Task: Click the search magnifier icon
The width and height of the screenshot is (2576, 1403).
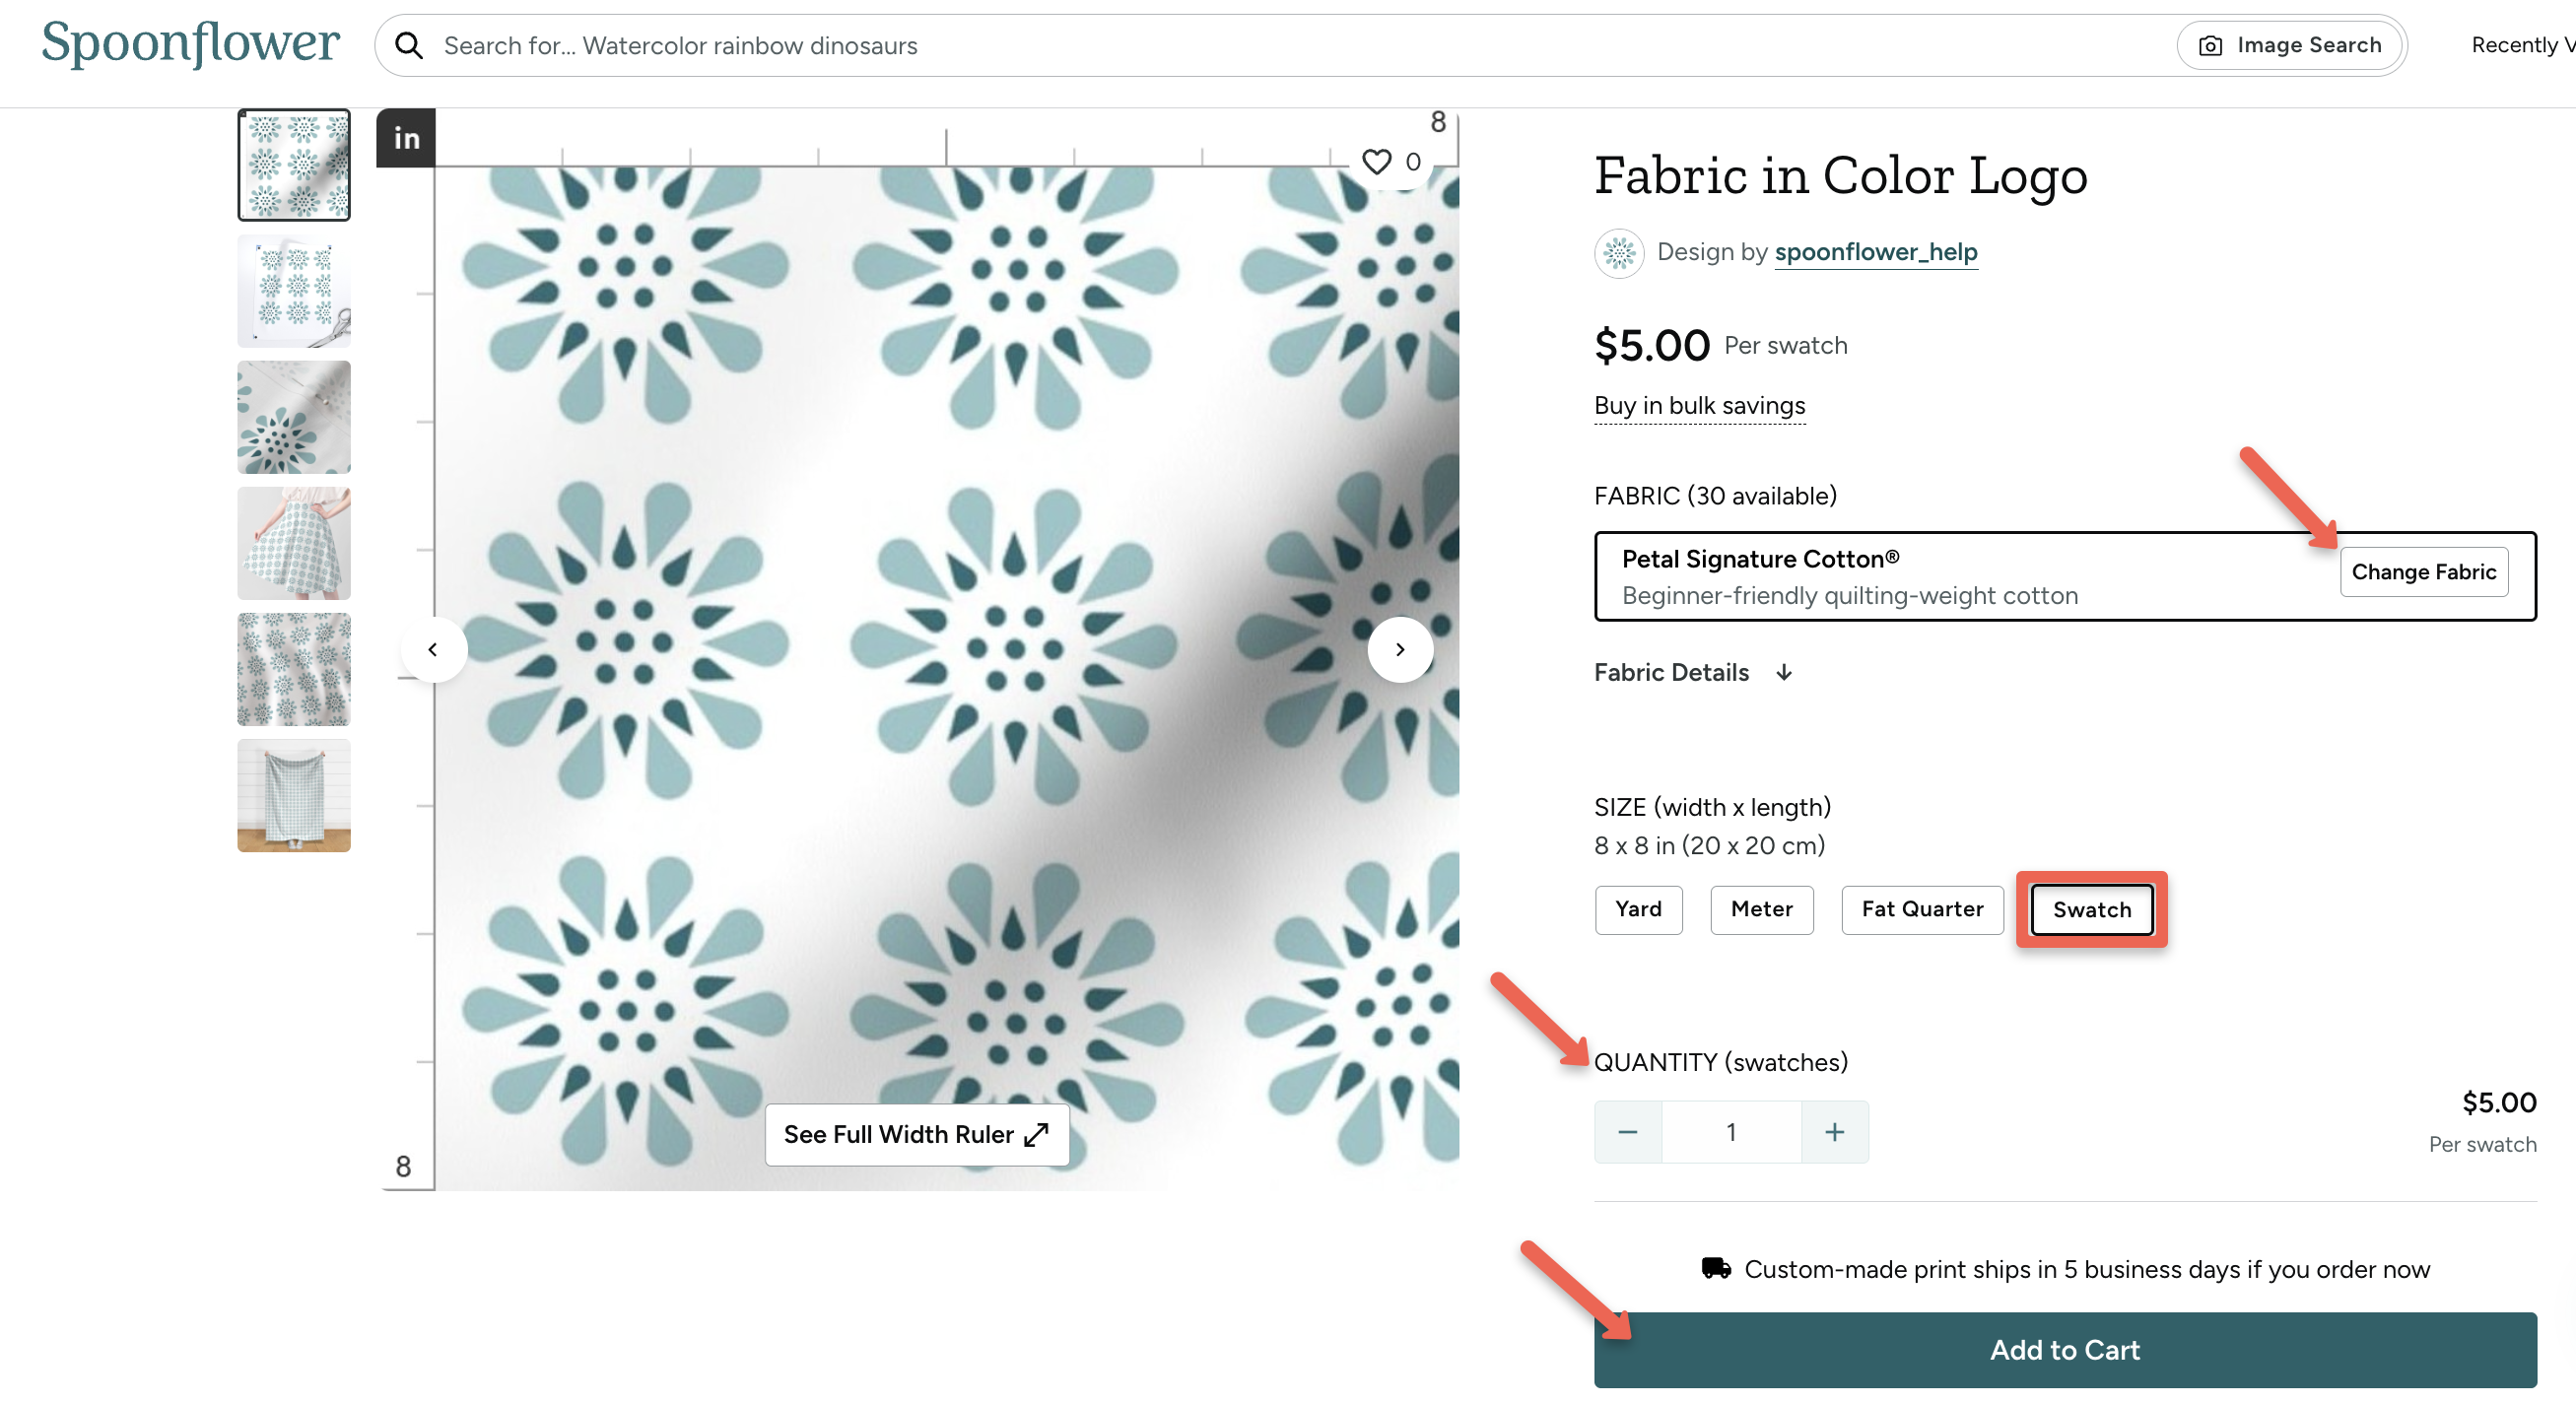Action: (410, 45)
